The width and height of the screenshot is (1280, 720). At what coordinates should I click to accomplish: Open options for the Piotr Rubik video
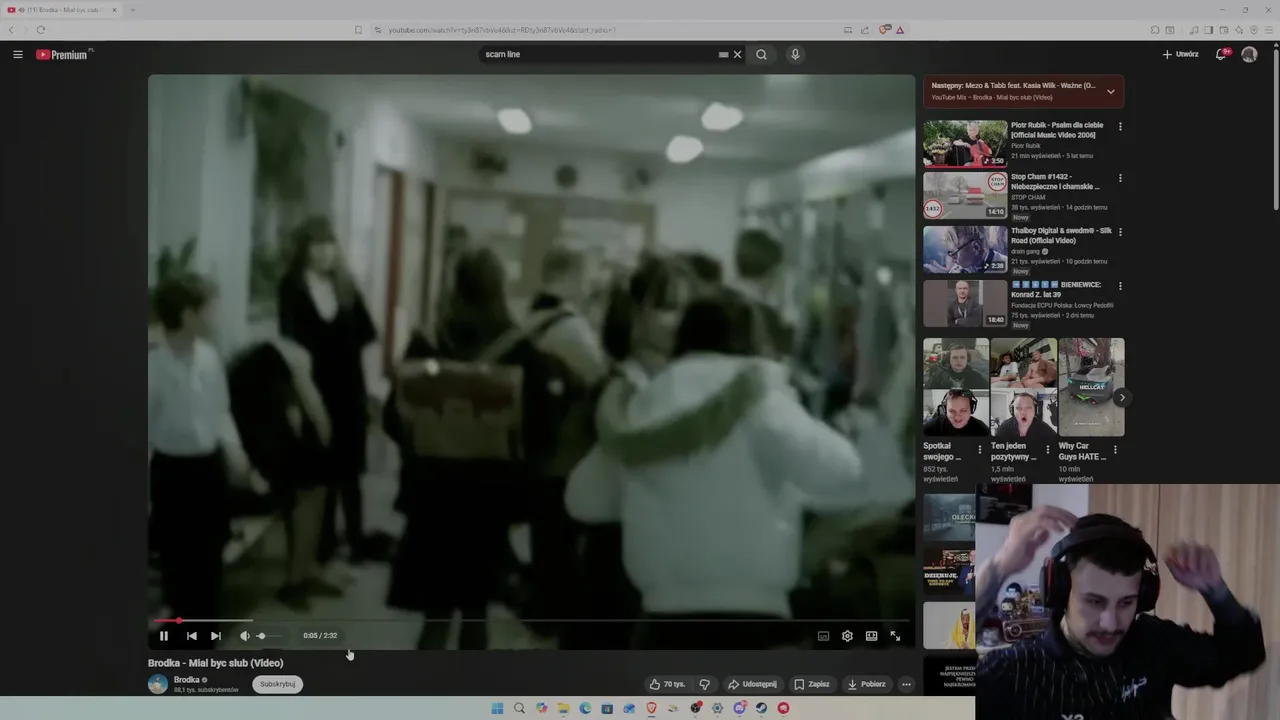pyautogui.click(x=1120, y=127)
